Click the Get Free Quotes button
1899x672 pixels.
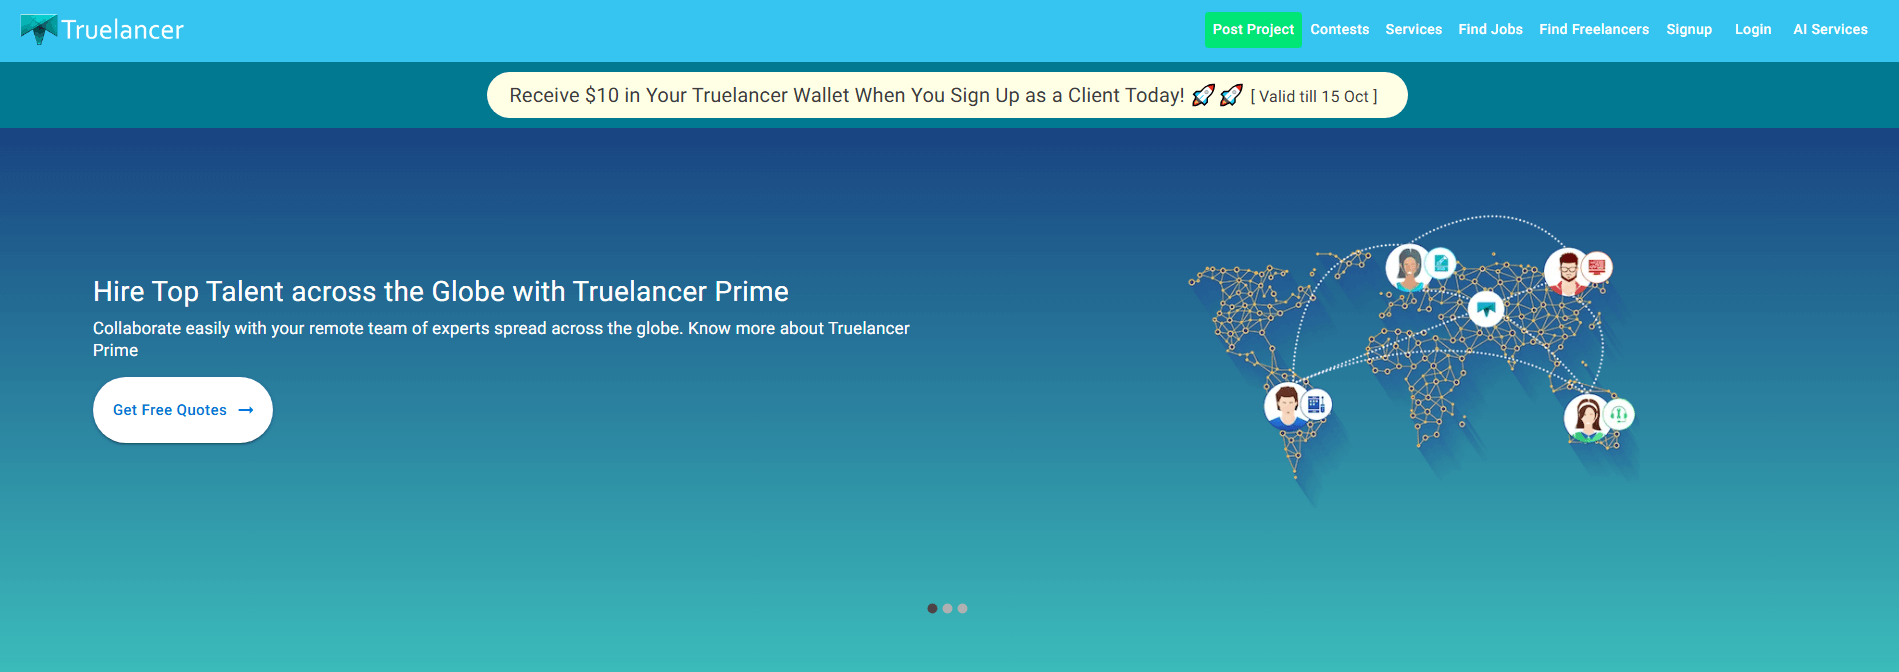(x=183, y=410)
